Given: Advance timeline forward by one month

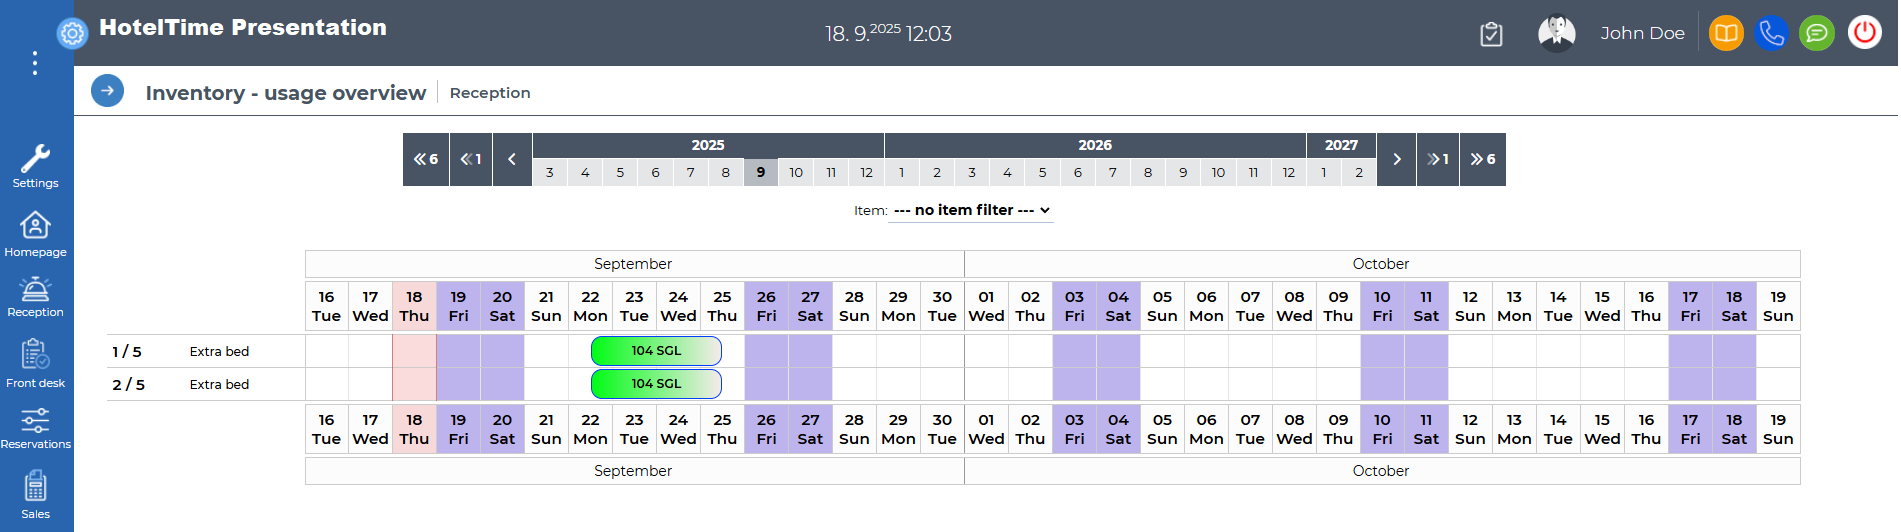Looking at the screenshot, I should [1438, 159].
